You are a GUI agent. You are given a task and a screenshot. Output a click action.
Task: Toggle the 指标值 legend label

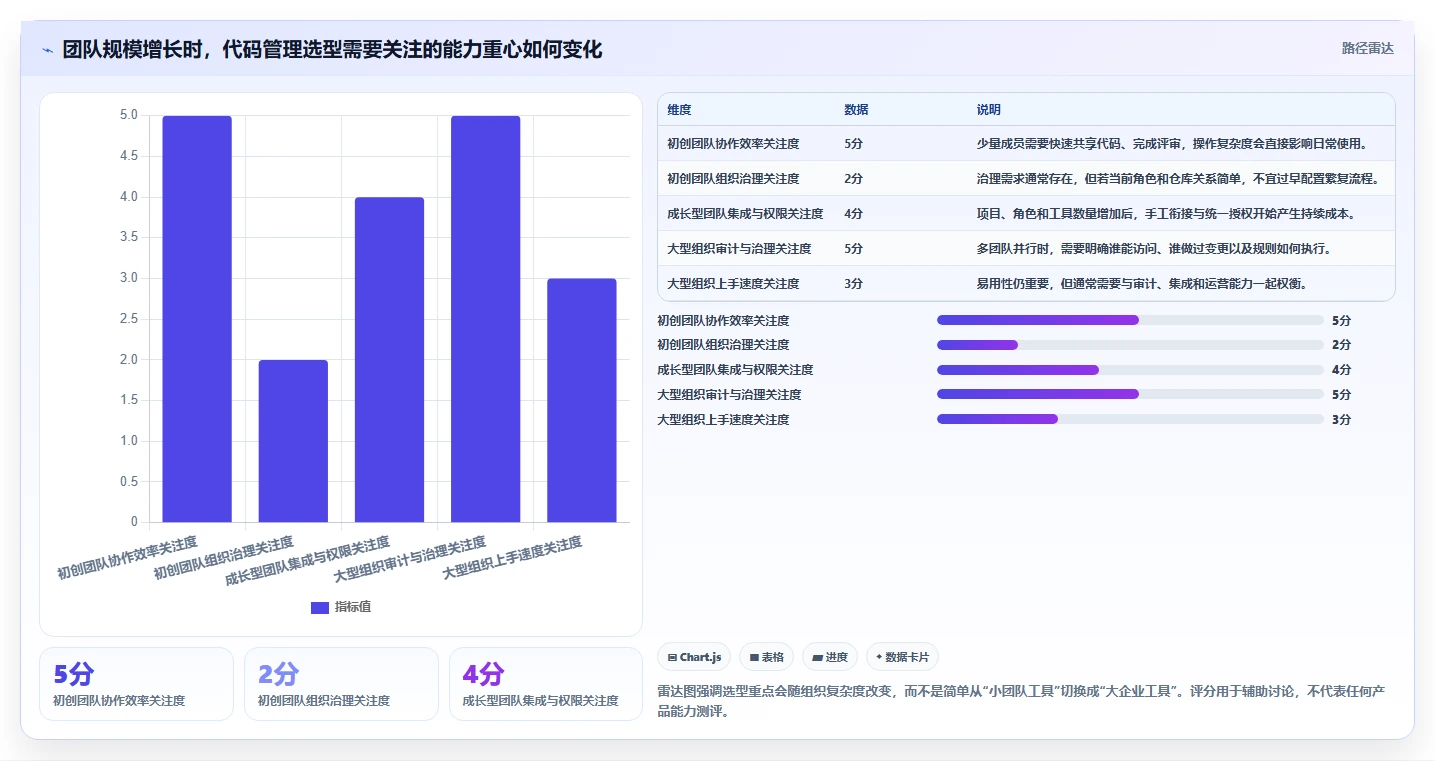click(353, 607)
